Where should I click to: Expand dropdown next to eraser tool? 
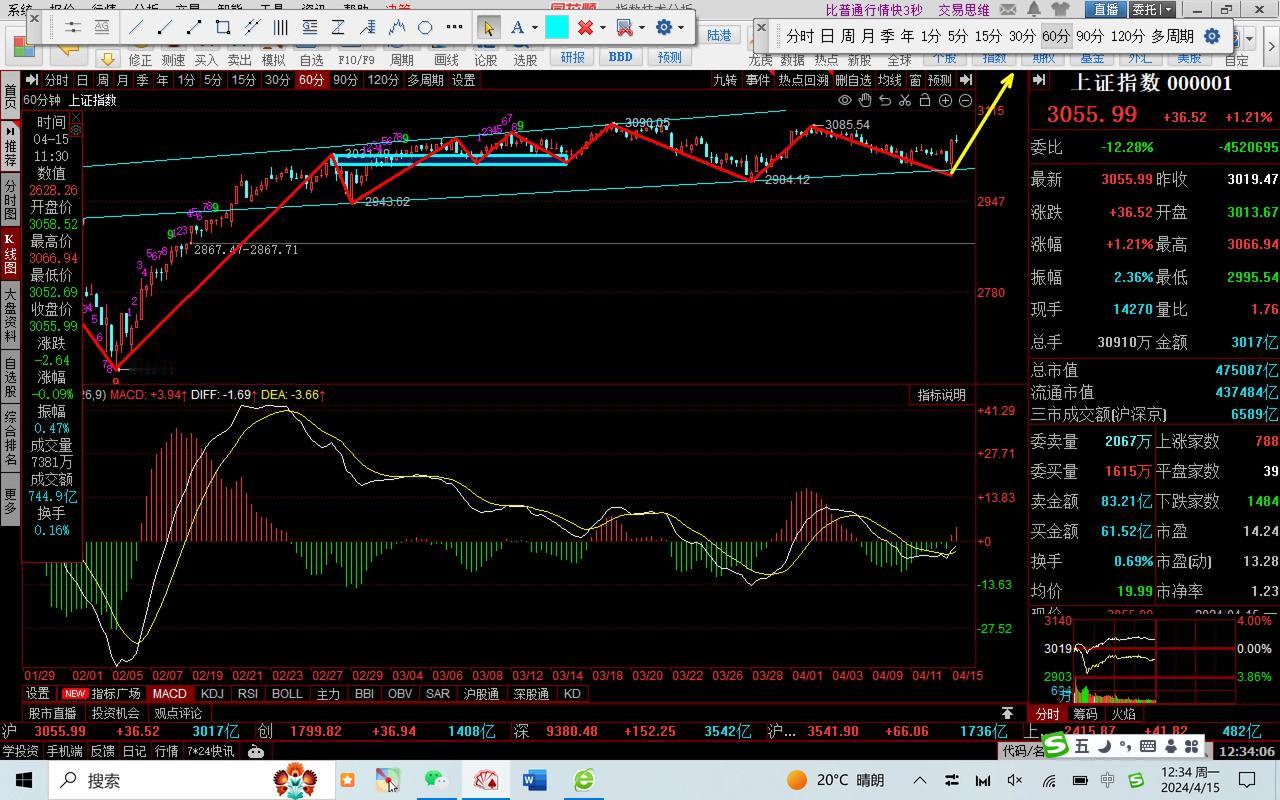pos(641,28)
